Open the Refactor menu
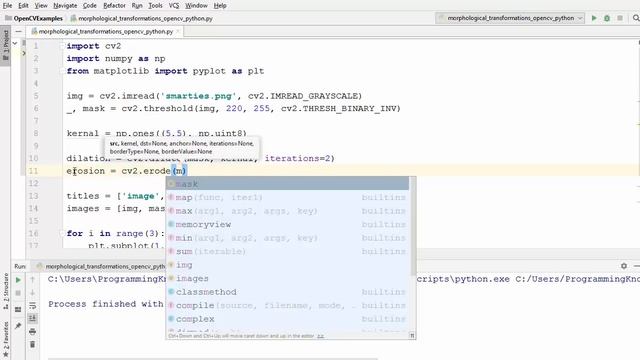The image size is (640, 360). coord(114,6)
